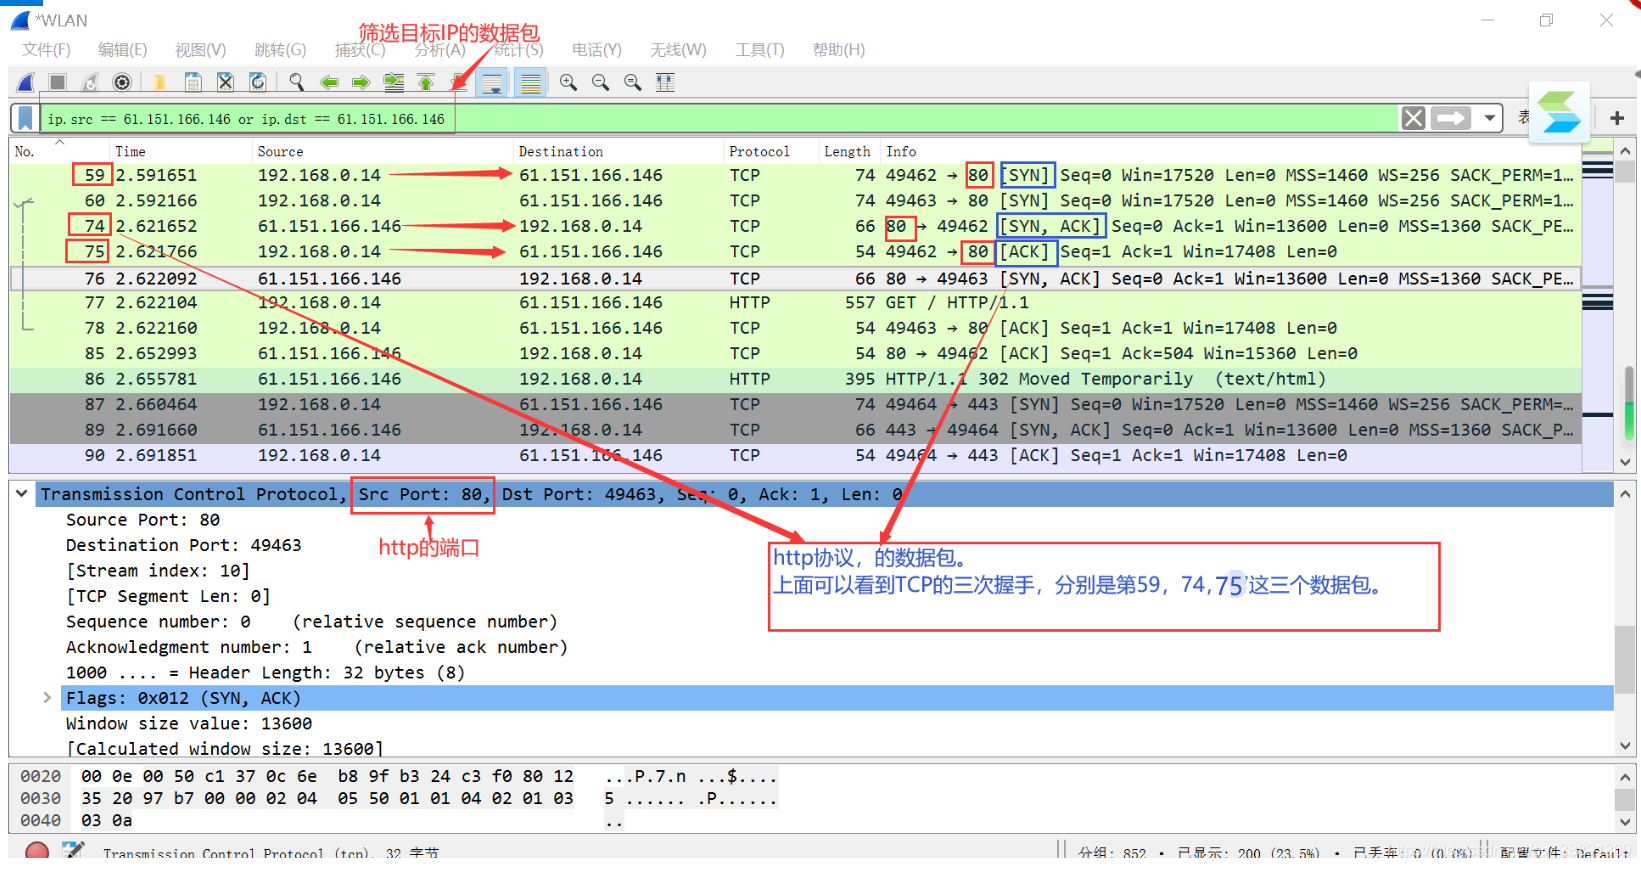Image resolution: width=1641 pixels, height=869 pixels.
Task: Add a filter button with the plus sign
Action: pyautogui.click(x=1617, y=119)
